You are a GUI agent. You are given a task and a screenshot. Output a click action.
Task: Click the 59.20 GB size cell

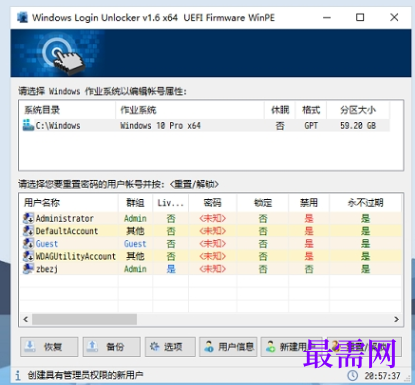[358, 126]
